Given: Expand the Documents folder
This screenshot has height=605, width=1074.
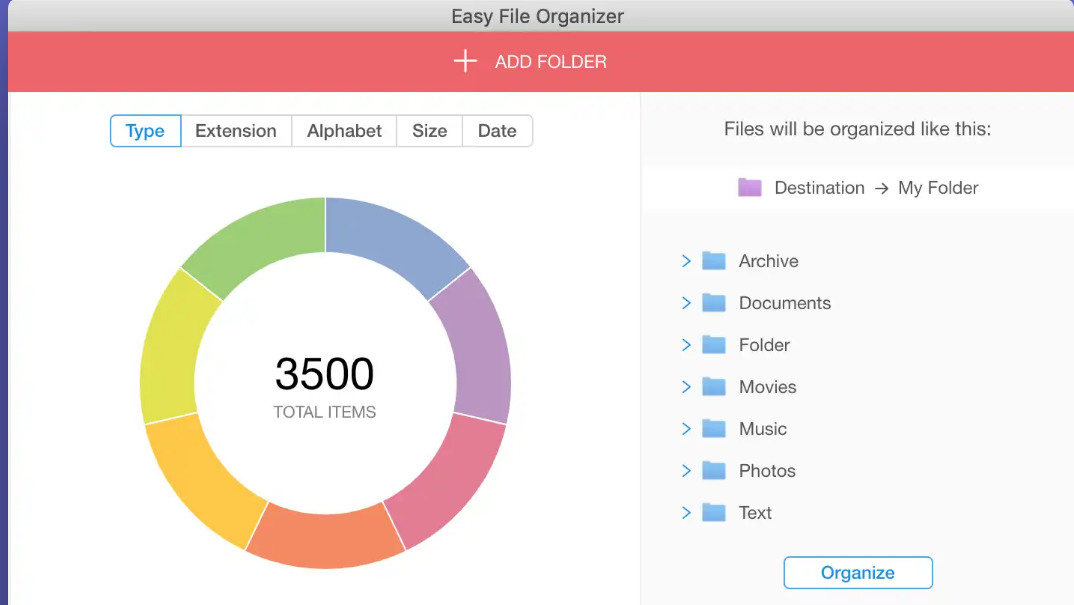Looking at the screenshot, I should (x=687, y=303).
